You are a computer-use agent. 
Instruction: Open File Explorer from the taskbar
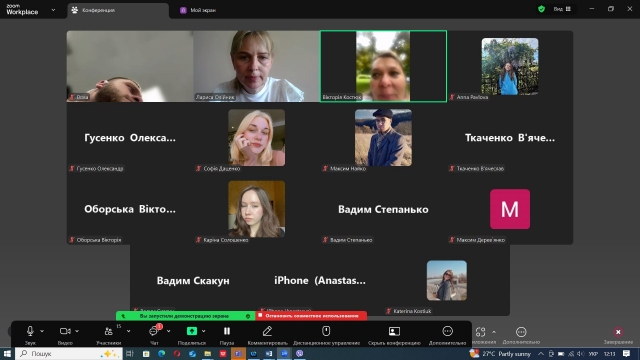click(x=207, y=353)
